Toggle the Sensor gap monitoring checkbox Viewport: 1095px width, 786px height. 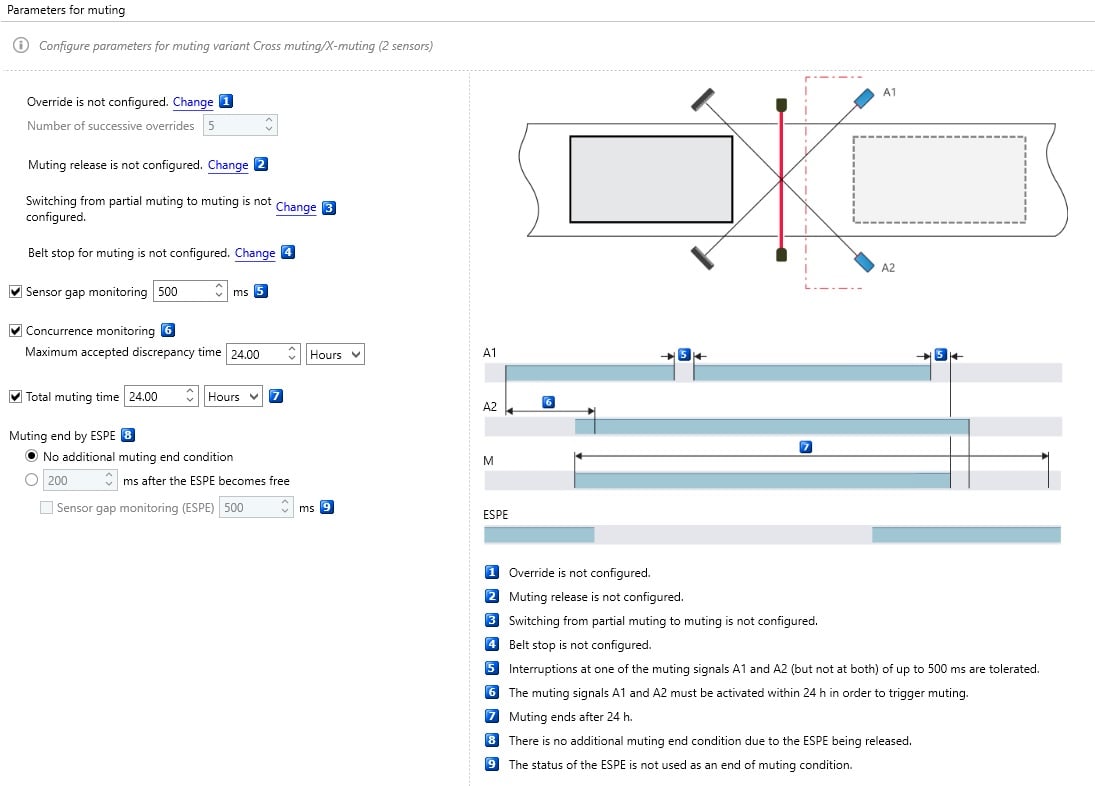[x=15, y=291]
